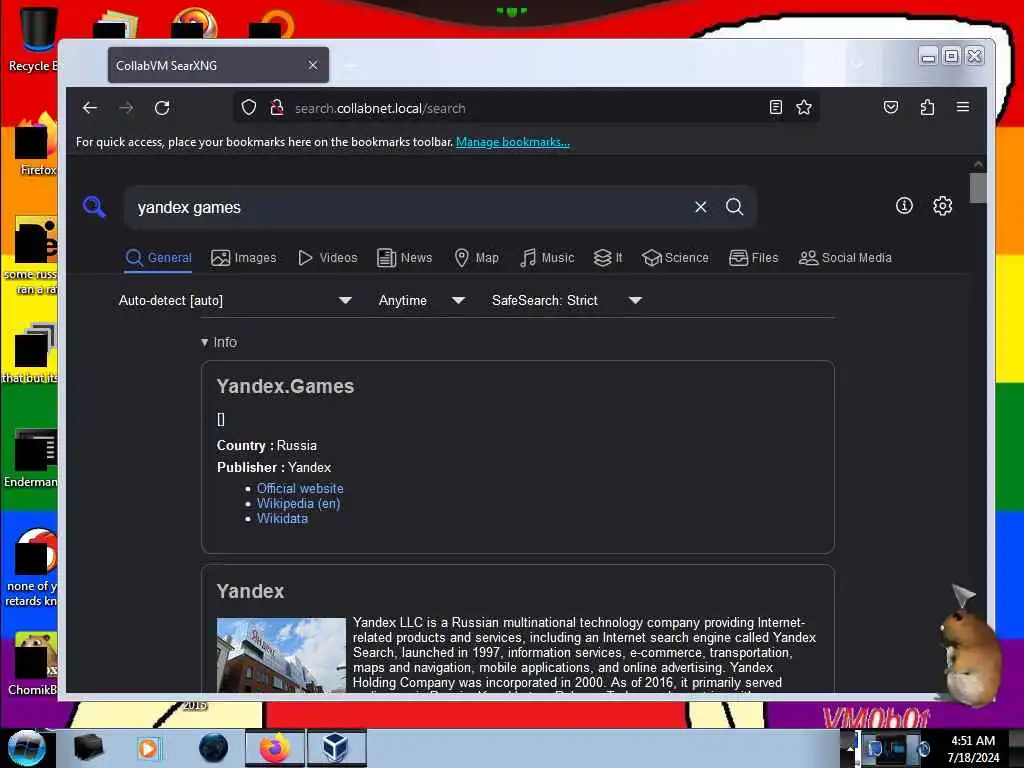Image resolution: width=1024 pixels, height=768 pixels.
Task: Open the Wikidata link
Action: (282, 518)
